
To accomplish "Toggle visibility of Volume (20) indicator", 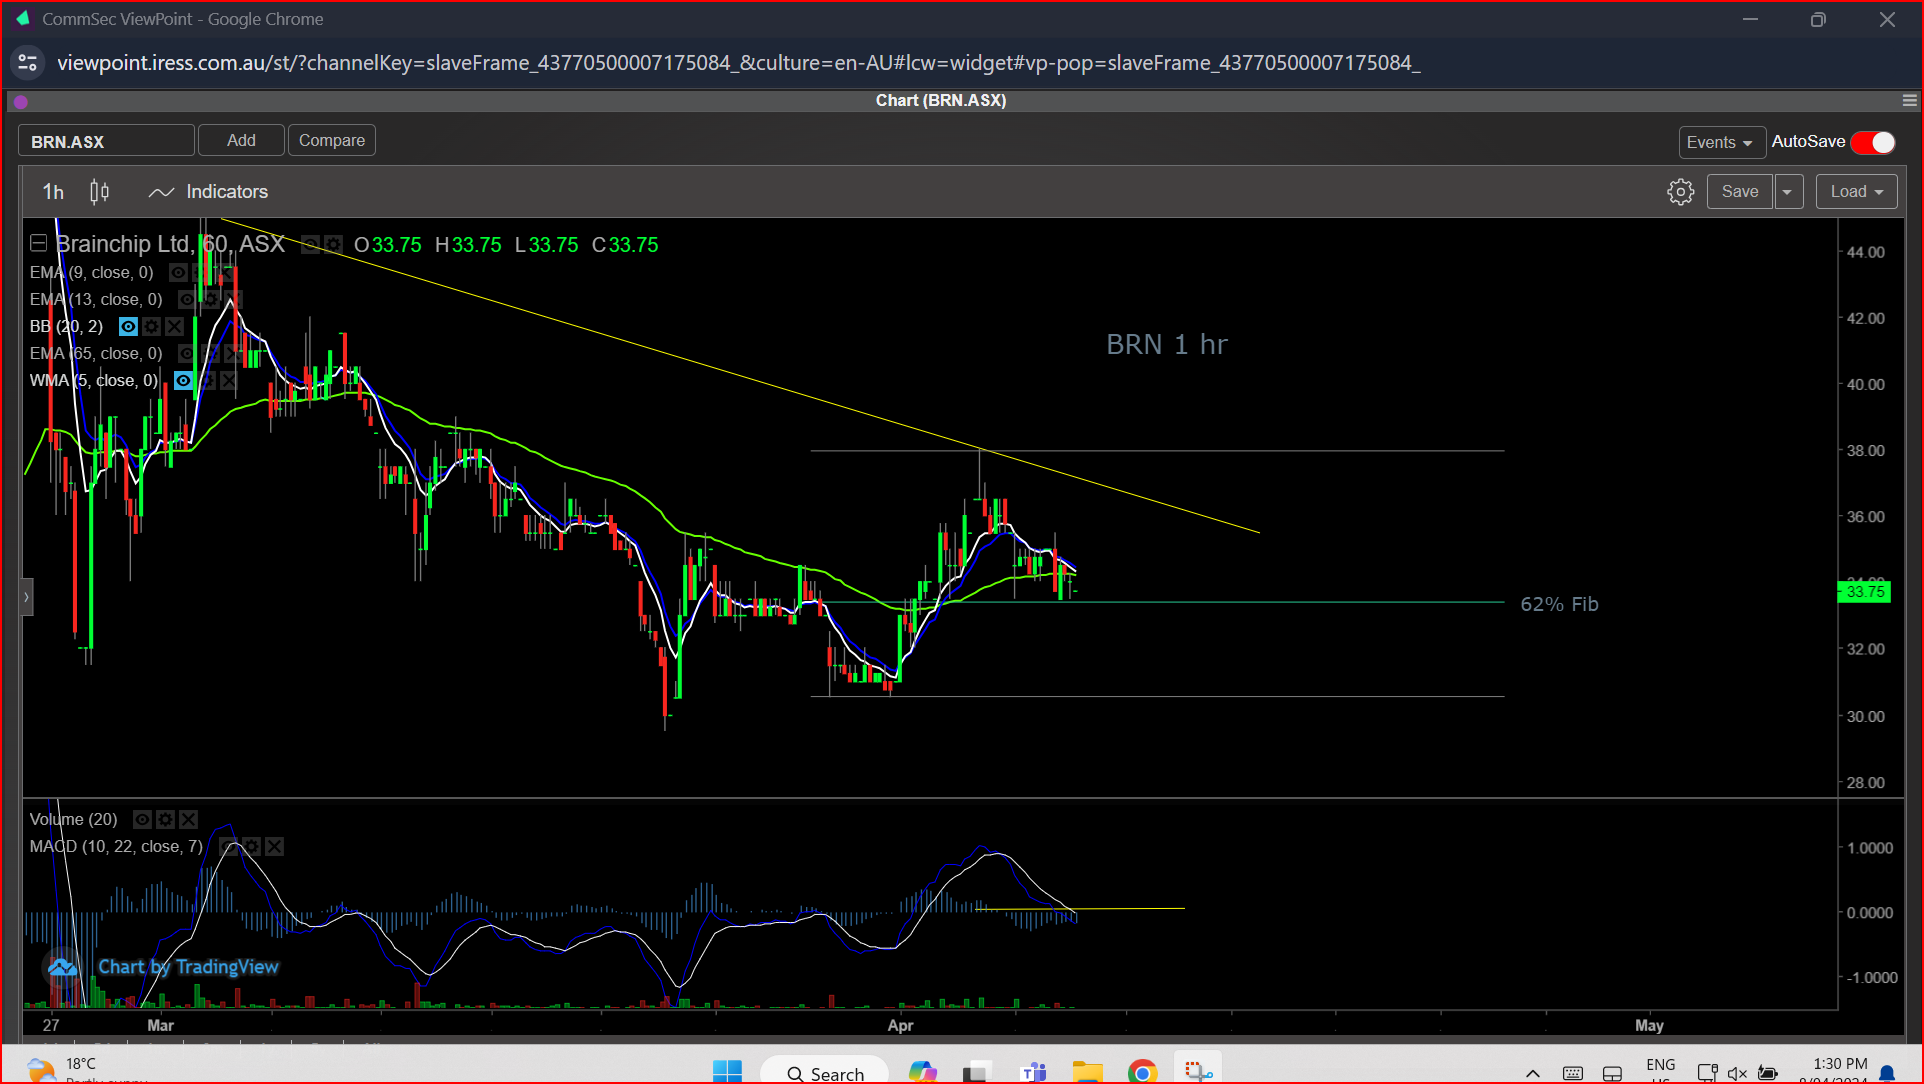I will coord(142,819).
